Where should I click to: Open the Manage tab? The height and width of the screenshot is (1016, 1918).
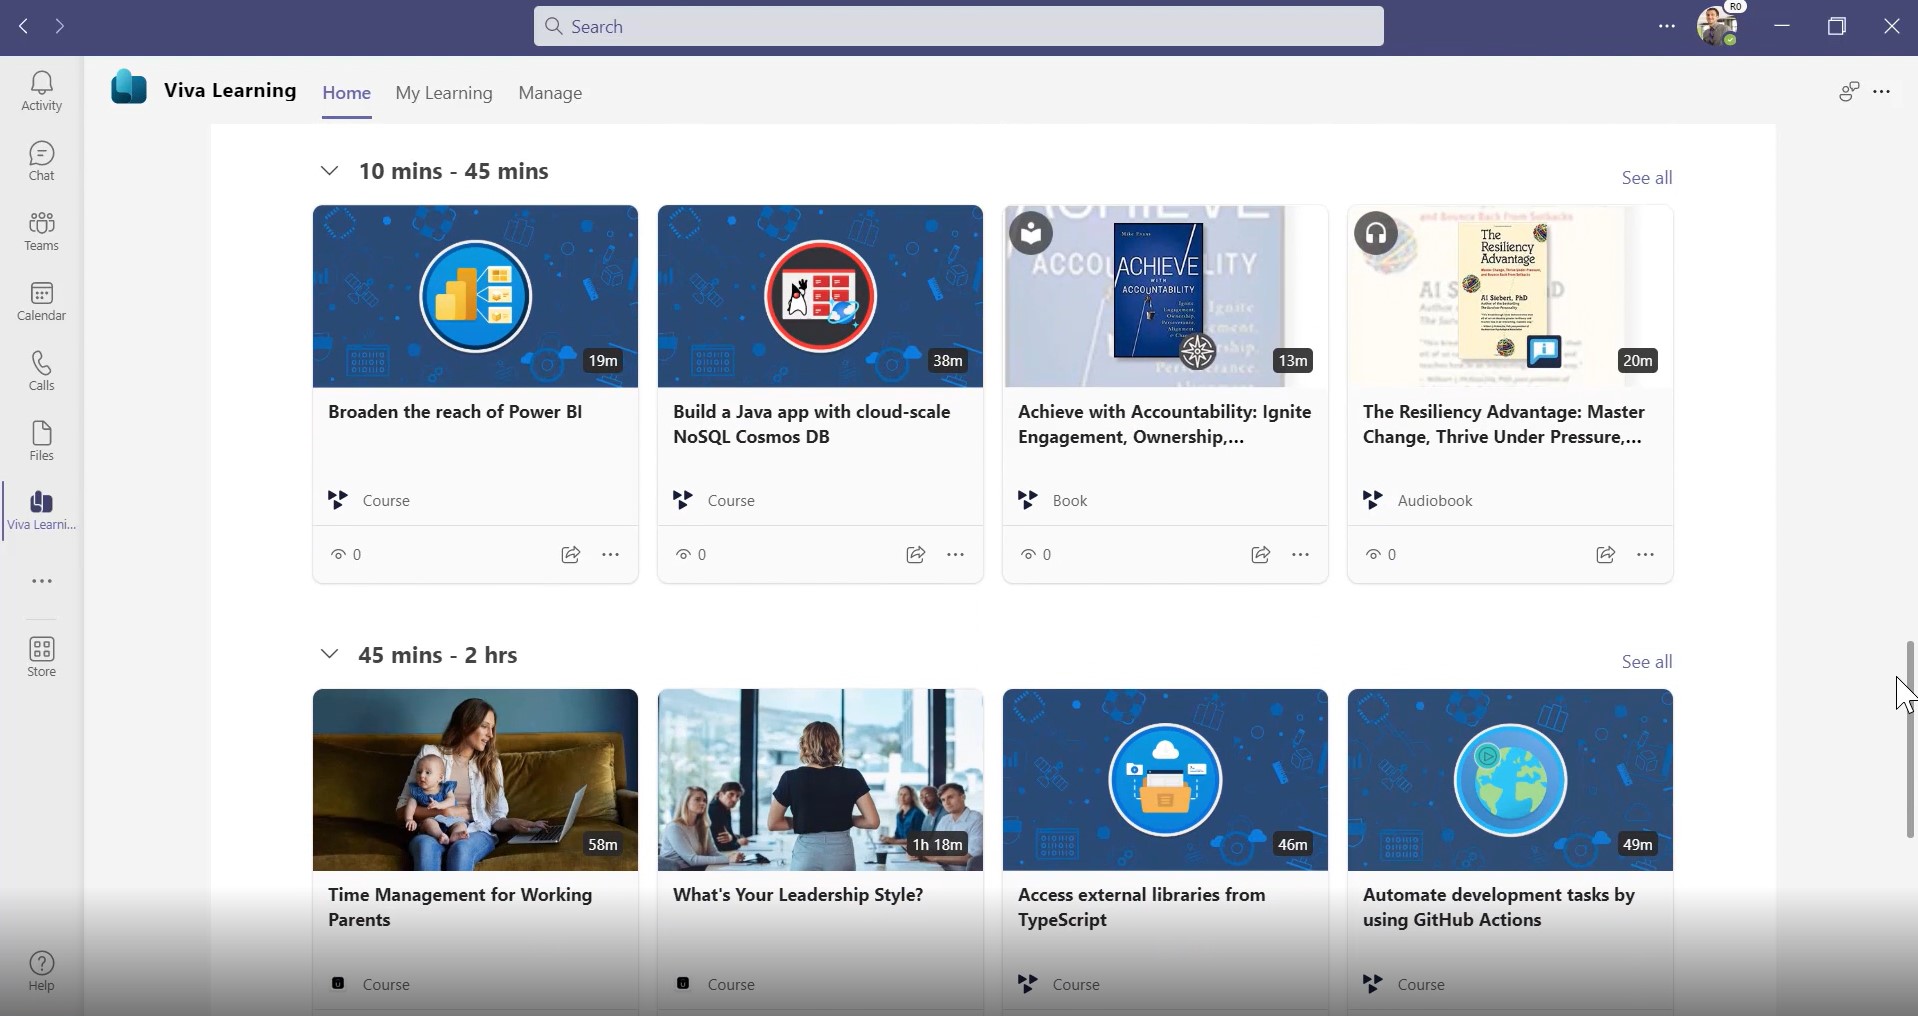tap(550, 93)
